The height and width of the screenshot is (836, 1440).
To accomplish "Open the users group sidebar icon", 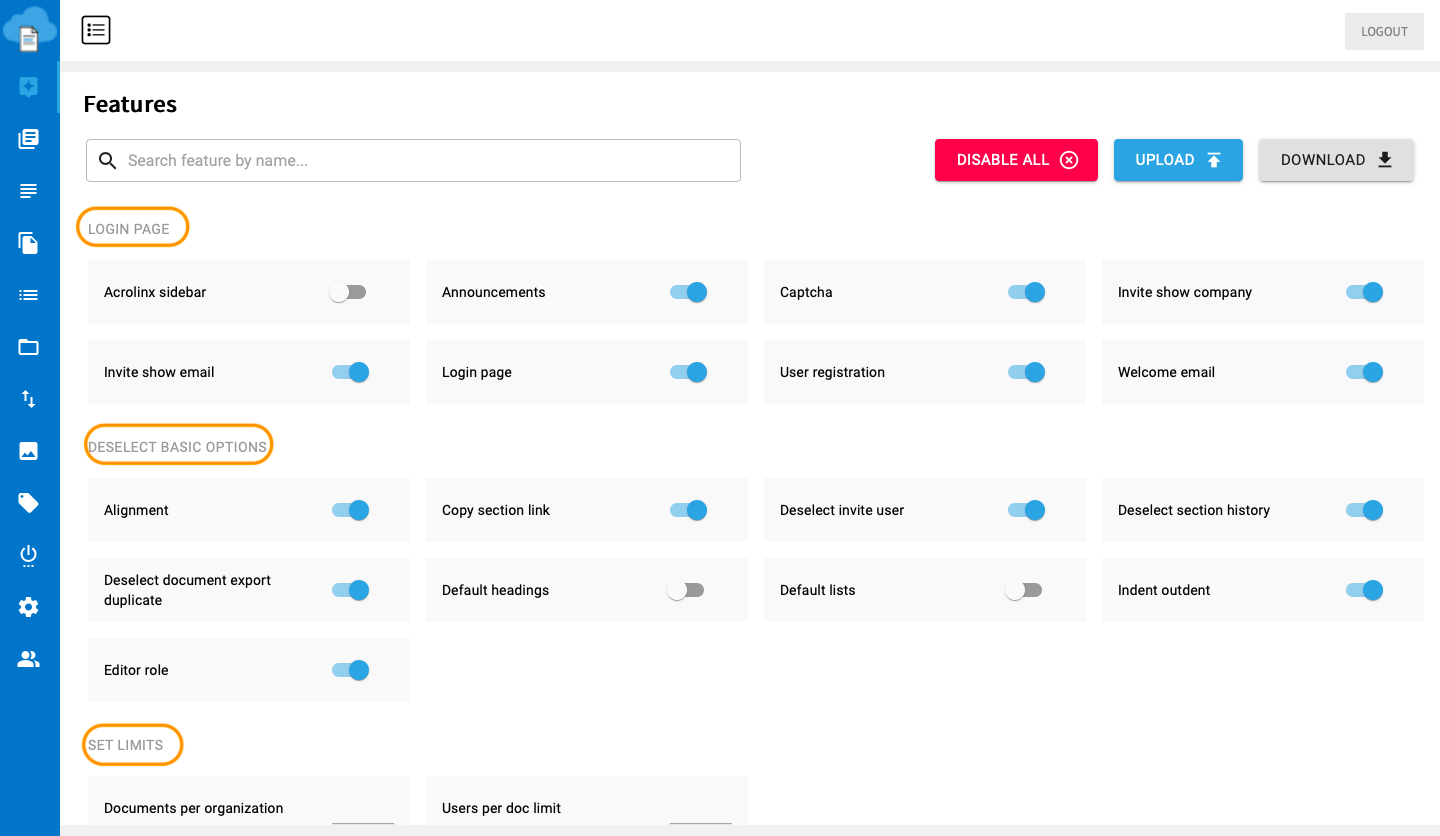I will point(29,659).
